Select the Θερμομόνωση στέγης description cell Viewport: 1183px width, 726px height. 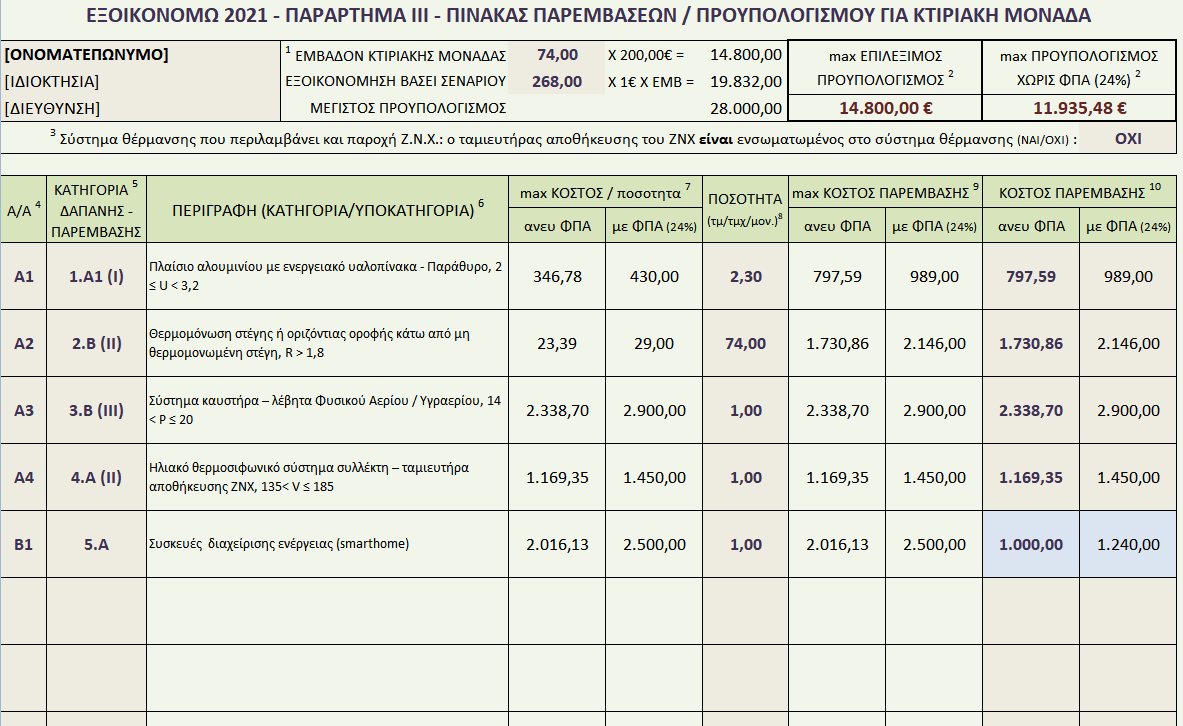[x=327, y=343]
